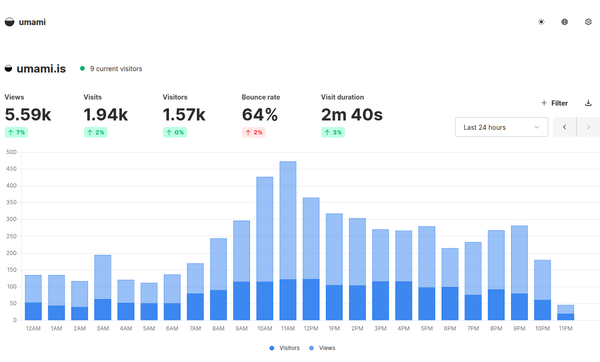This screenshot has height=362, width=600.
Task: Click the 10PM x-axis label
Action: (x=543, y=328)
